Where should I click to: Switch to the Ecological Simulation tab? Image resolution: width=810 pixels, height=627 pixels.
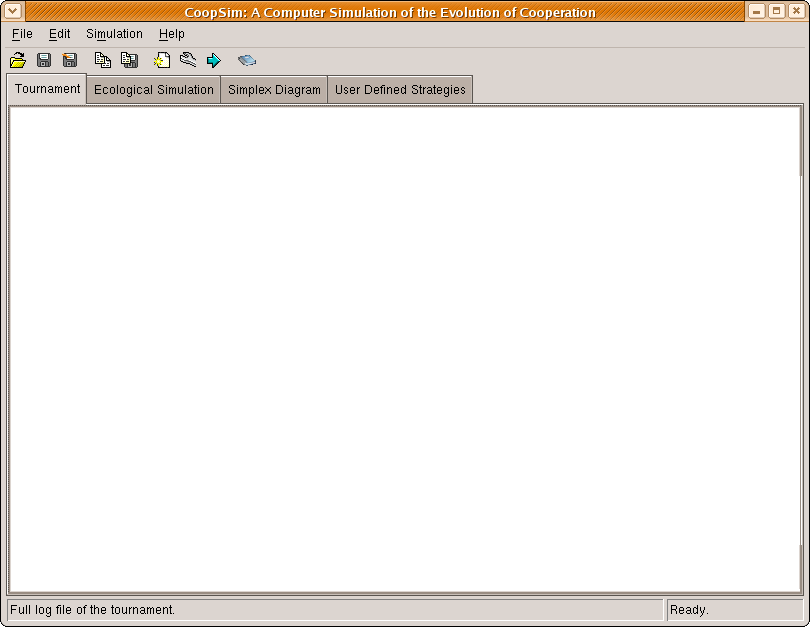[x=154, y=90]
